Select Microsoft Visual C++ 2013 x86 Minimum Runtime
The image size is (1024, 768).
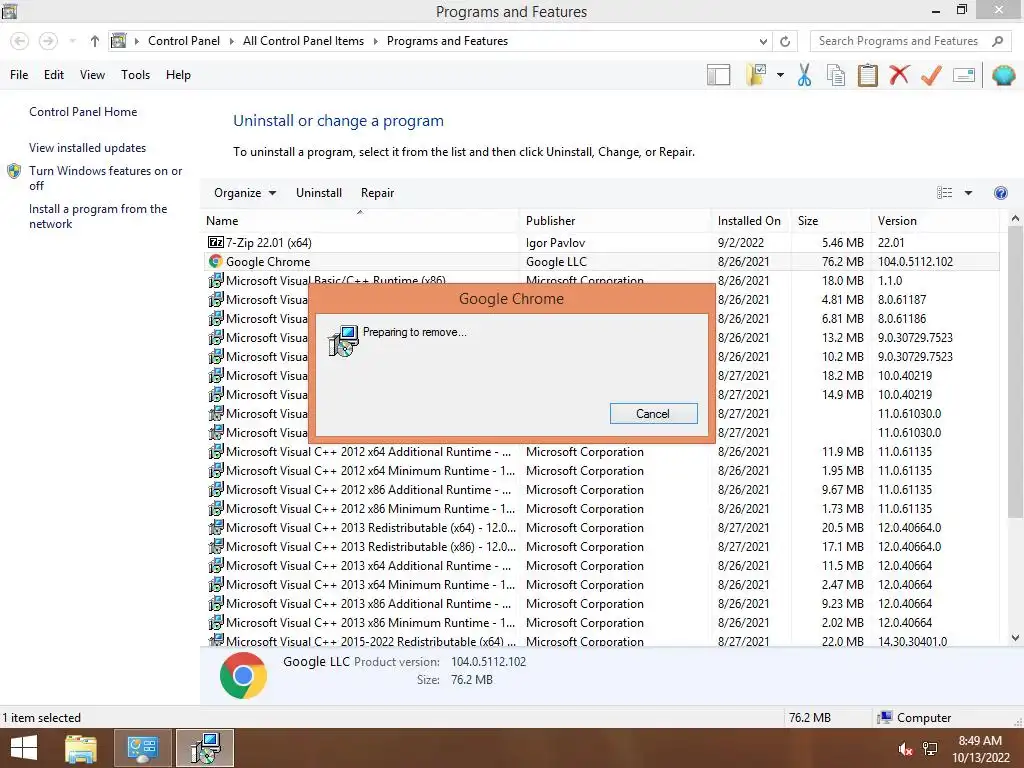point(600,622)
